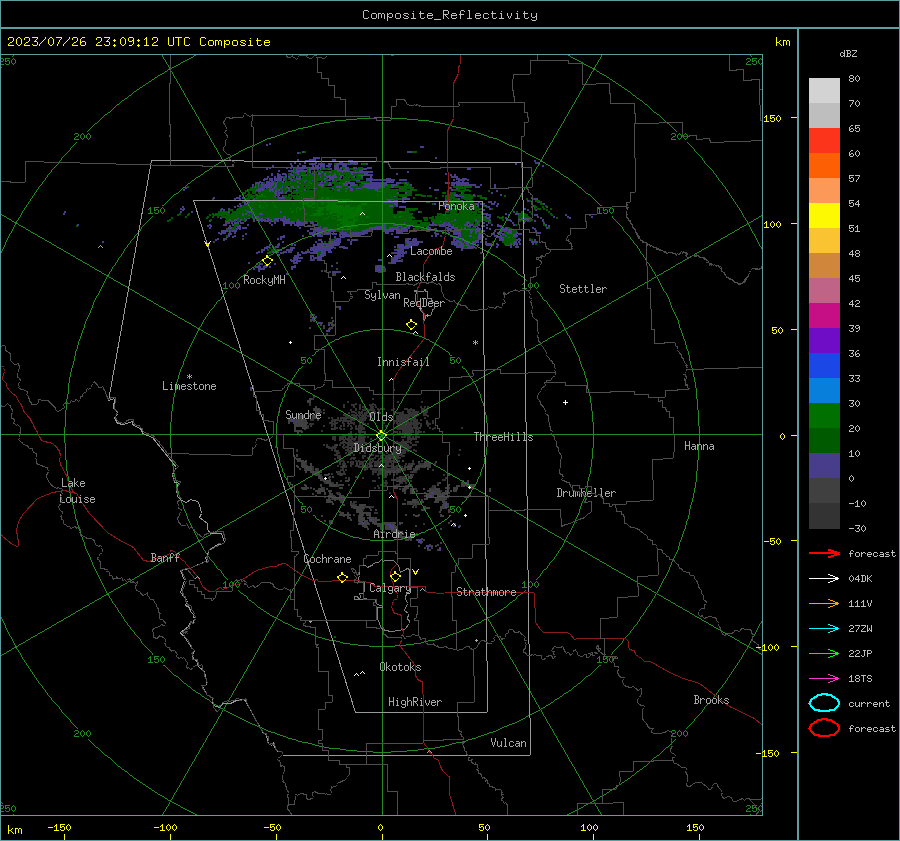This screenshot has height=841, width=900.
Task: Click the magenta 18TS arrow legend icon
Action: [824, 679]
